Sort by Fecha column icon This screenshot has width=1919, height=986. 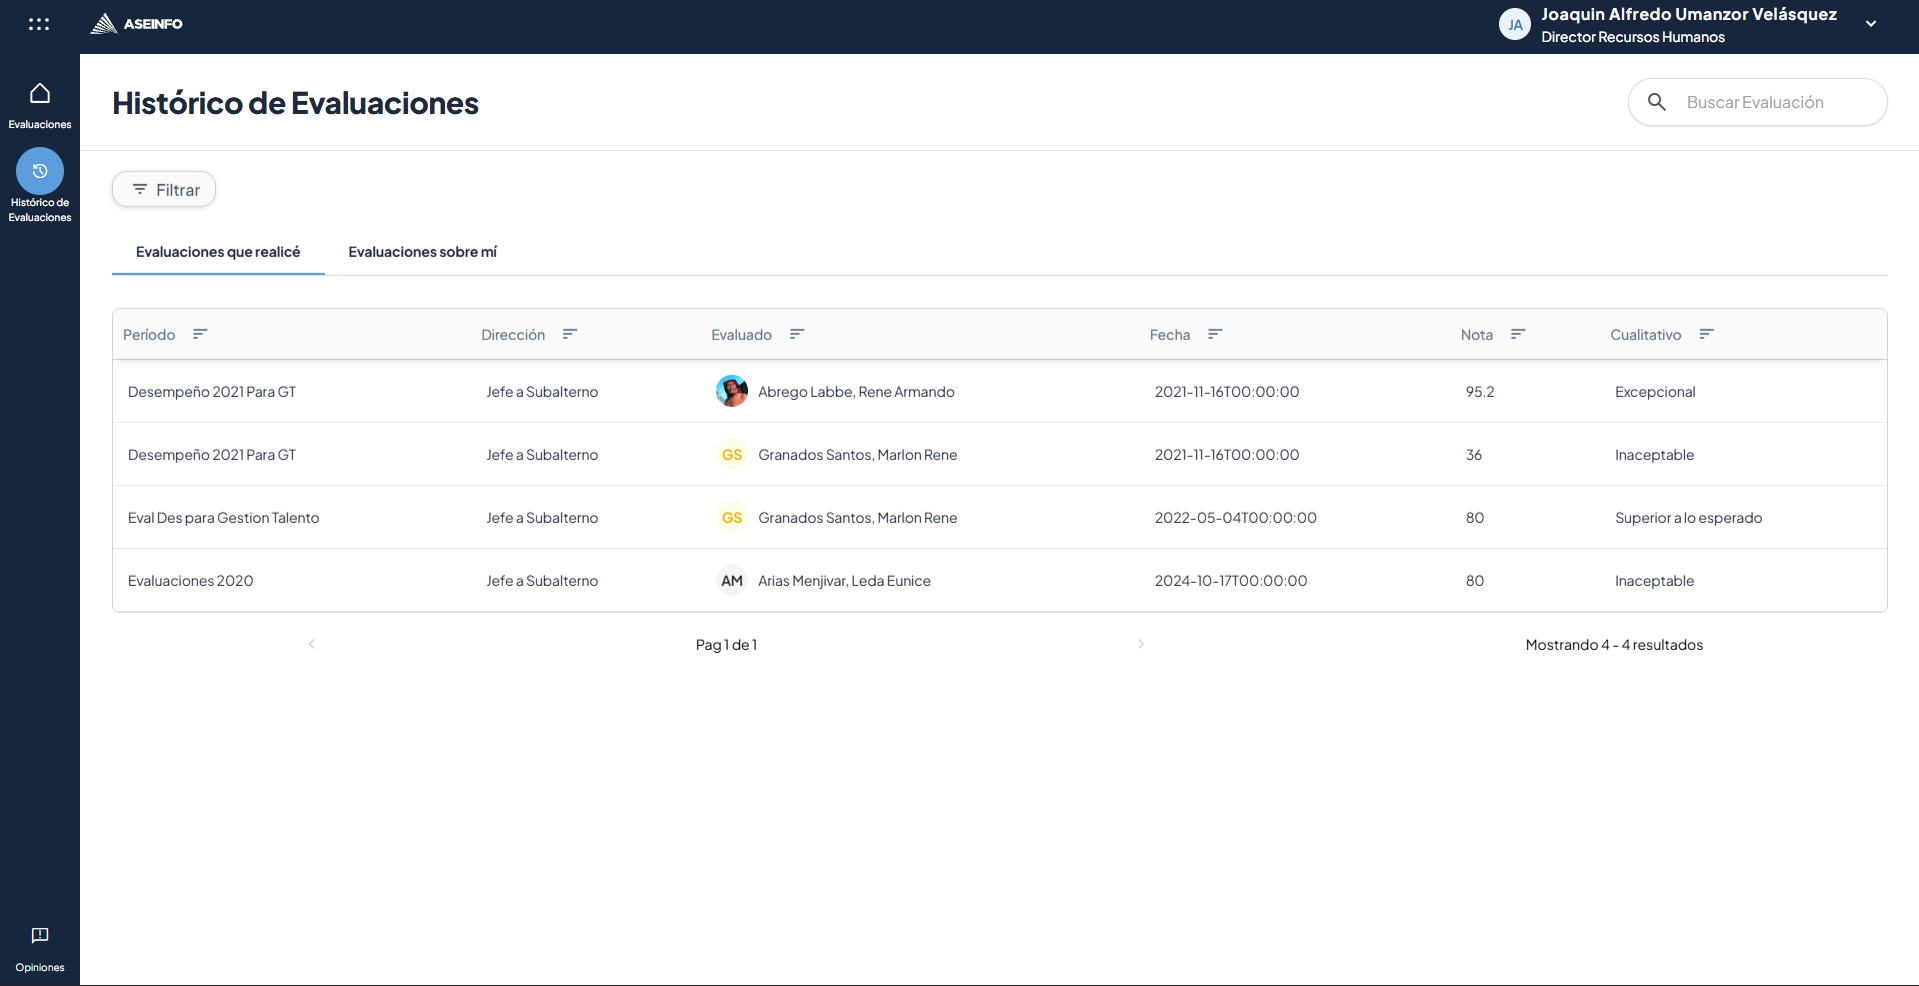coord(1215,334)
